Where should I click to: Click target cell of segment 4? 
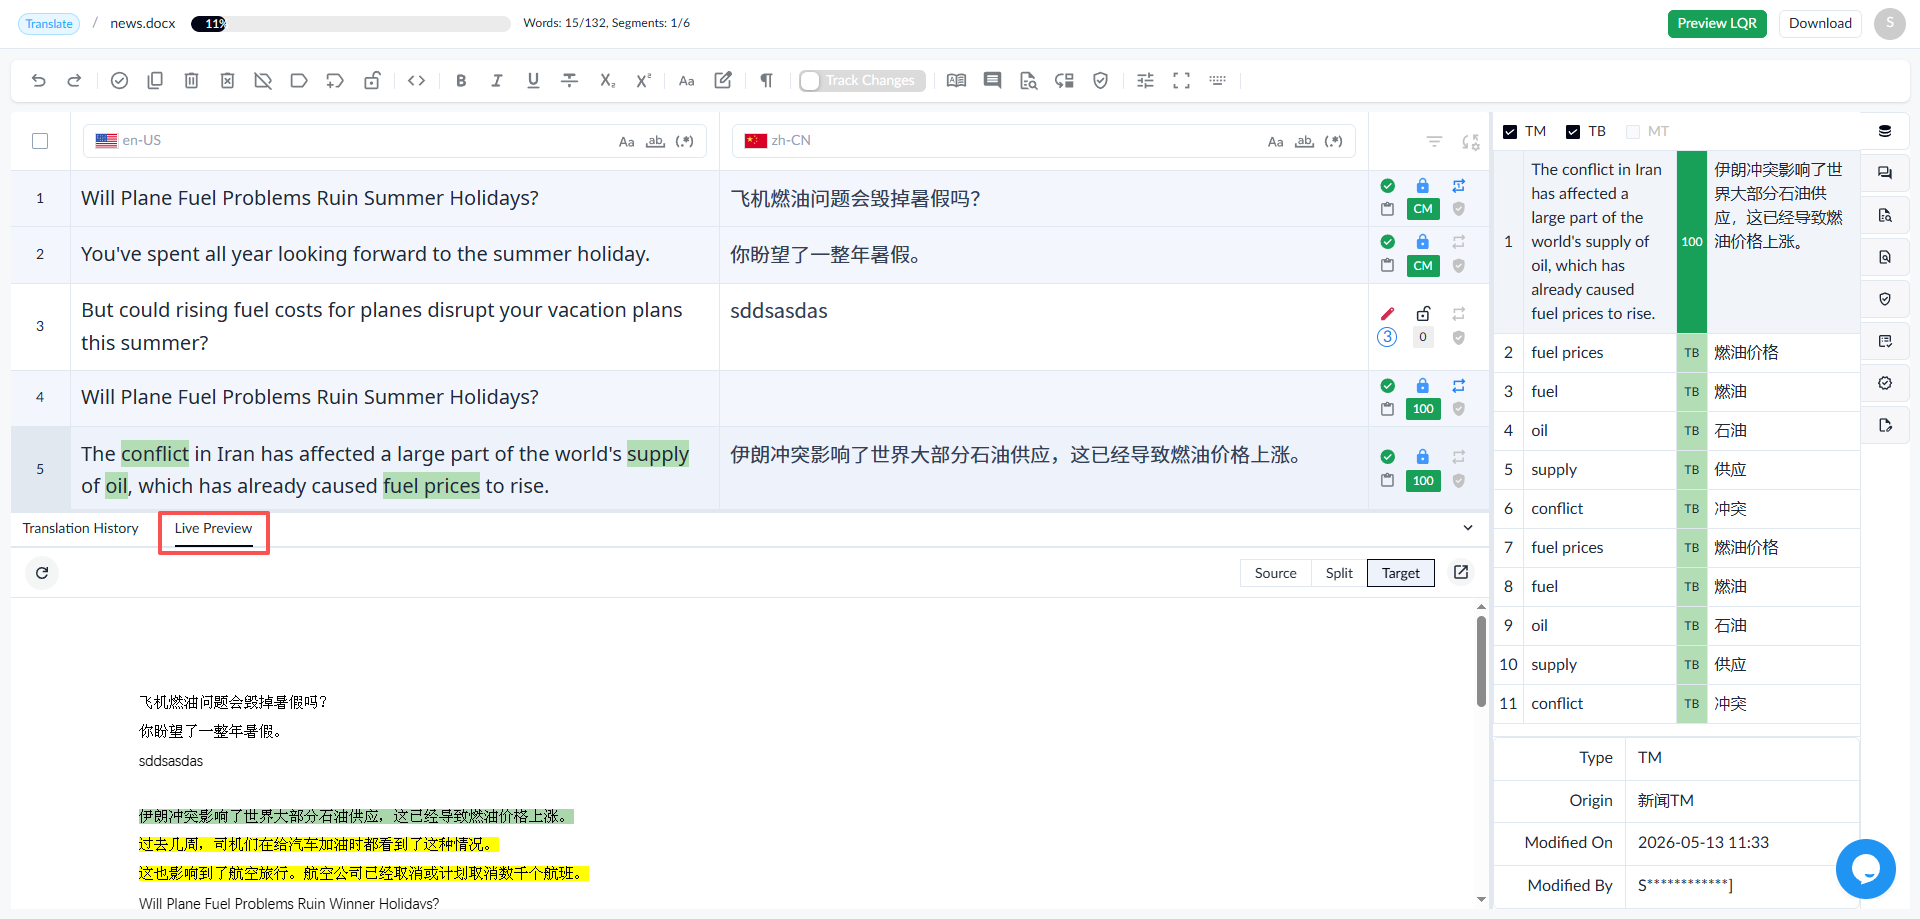click(1043, 398)
